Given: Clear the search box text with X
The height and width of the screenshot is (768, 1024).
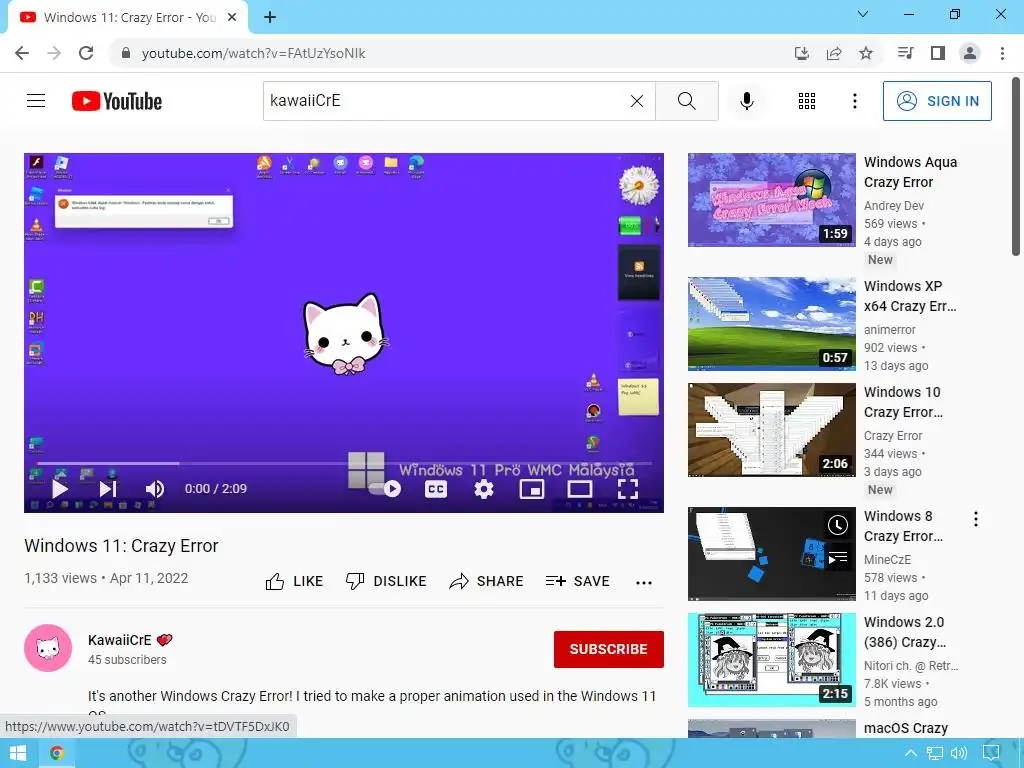Looking at the screenshot, I should pyautogui.click(x=637, y=101).
